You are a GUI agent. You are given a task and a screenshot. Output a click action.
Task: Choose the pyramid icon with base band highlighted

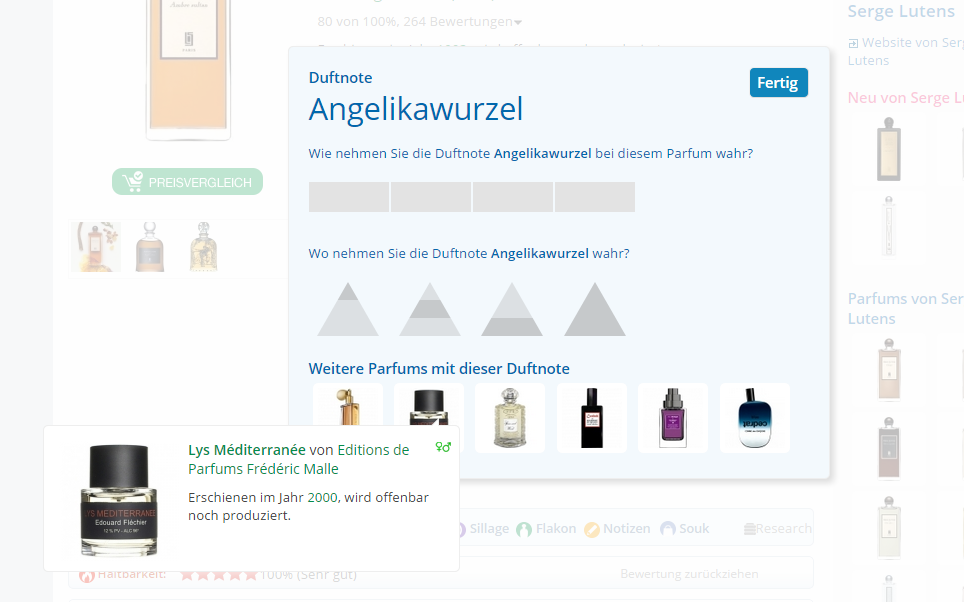click(512, 309)
